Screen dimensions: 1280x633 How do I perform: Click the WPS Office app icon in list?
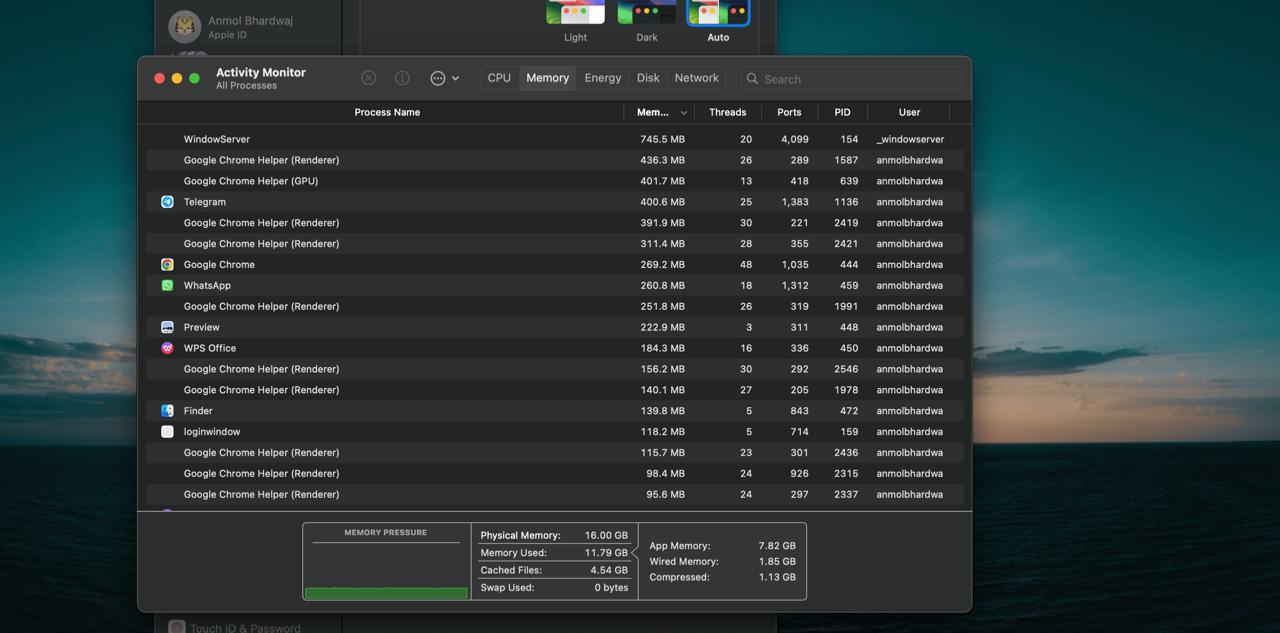(x=167, y=348)
